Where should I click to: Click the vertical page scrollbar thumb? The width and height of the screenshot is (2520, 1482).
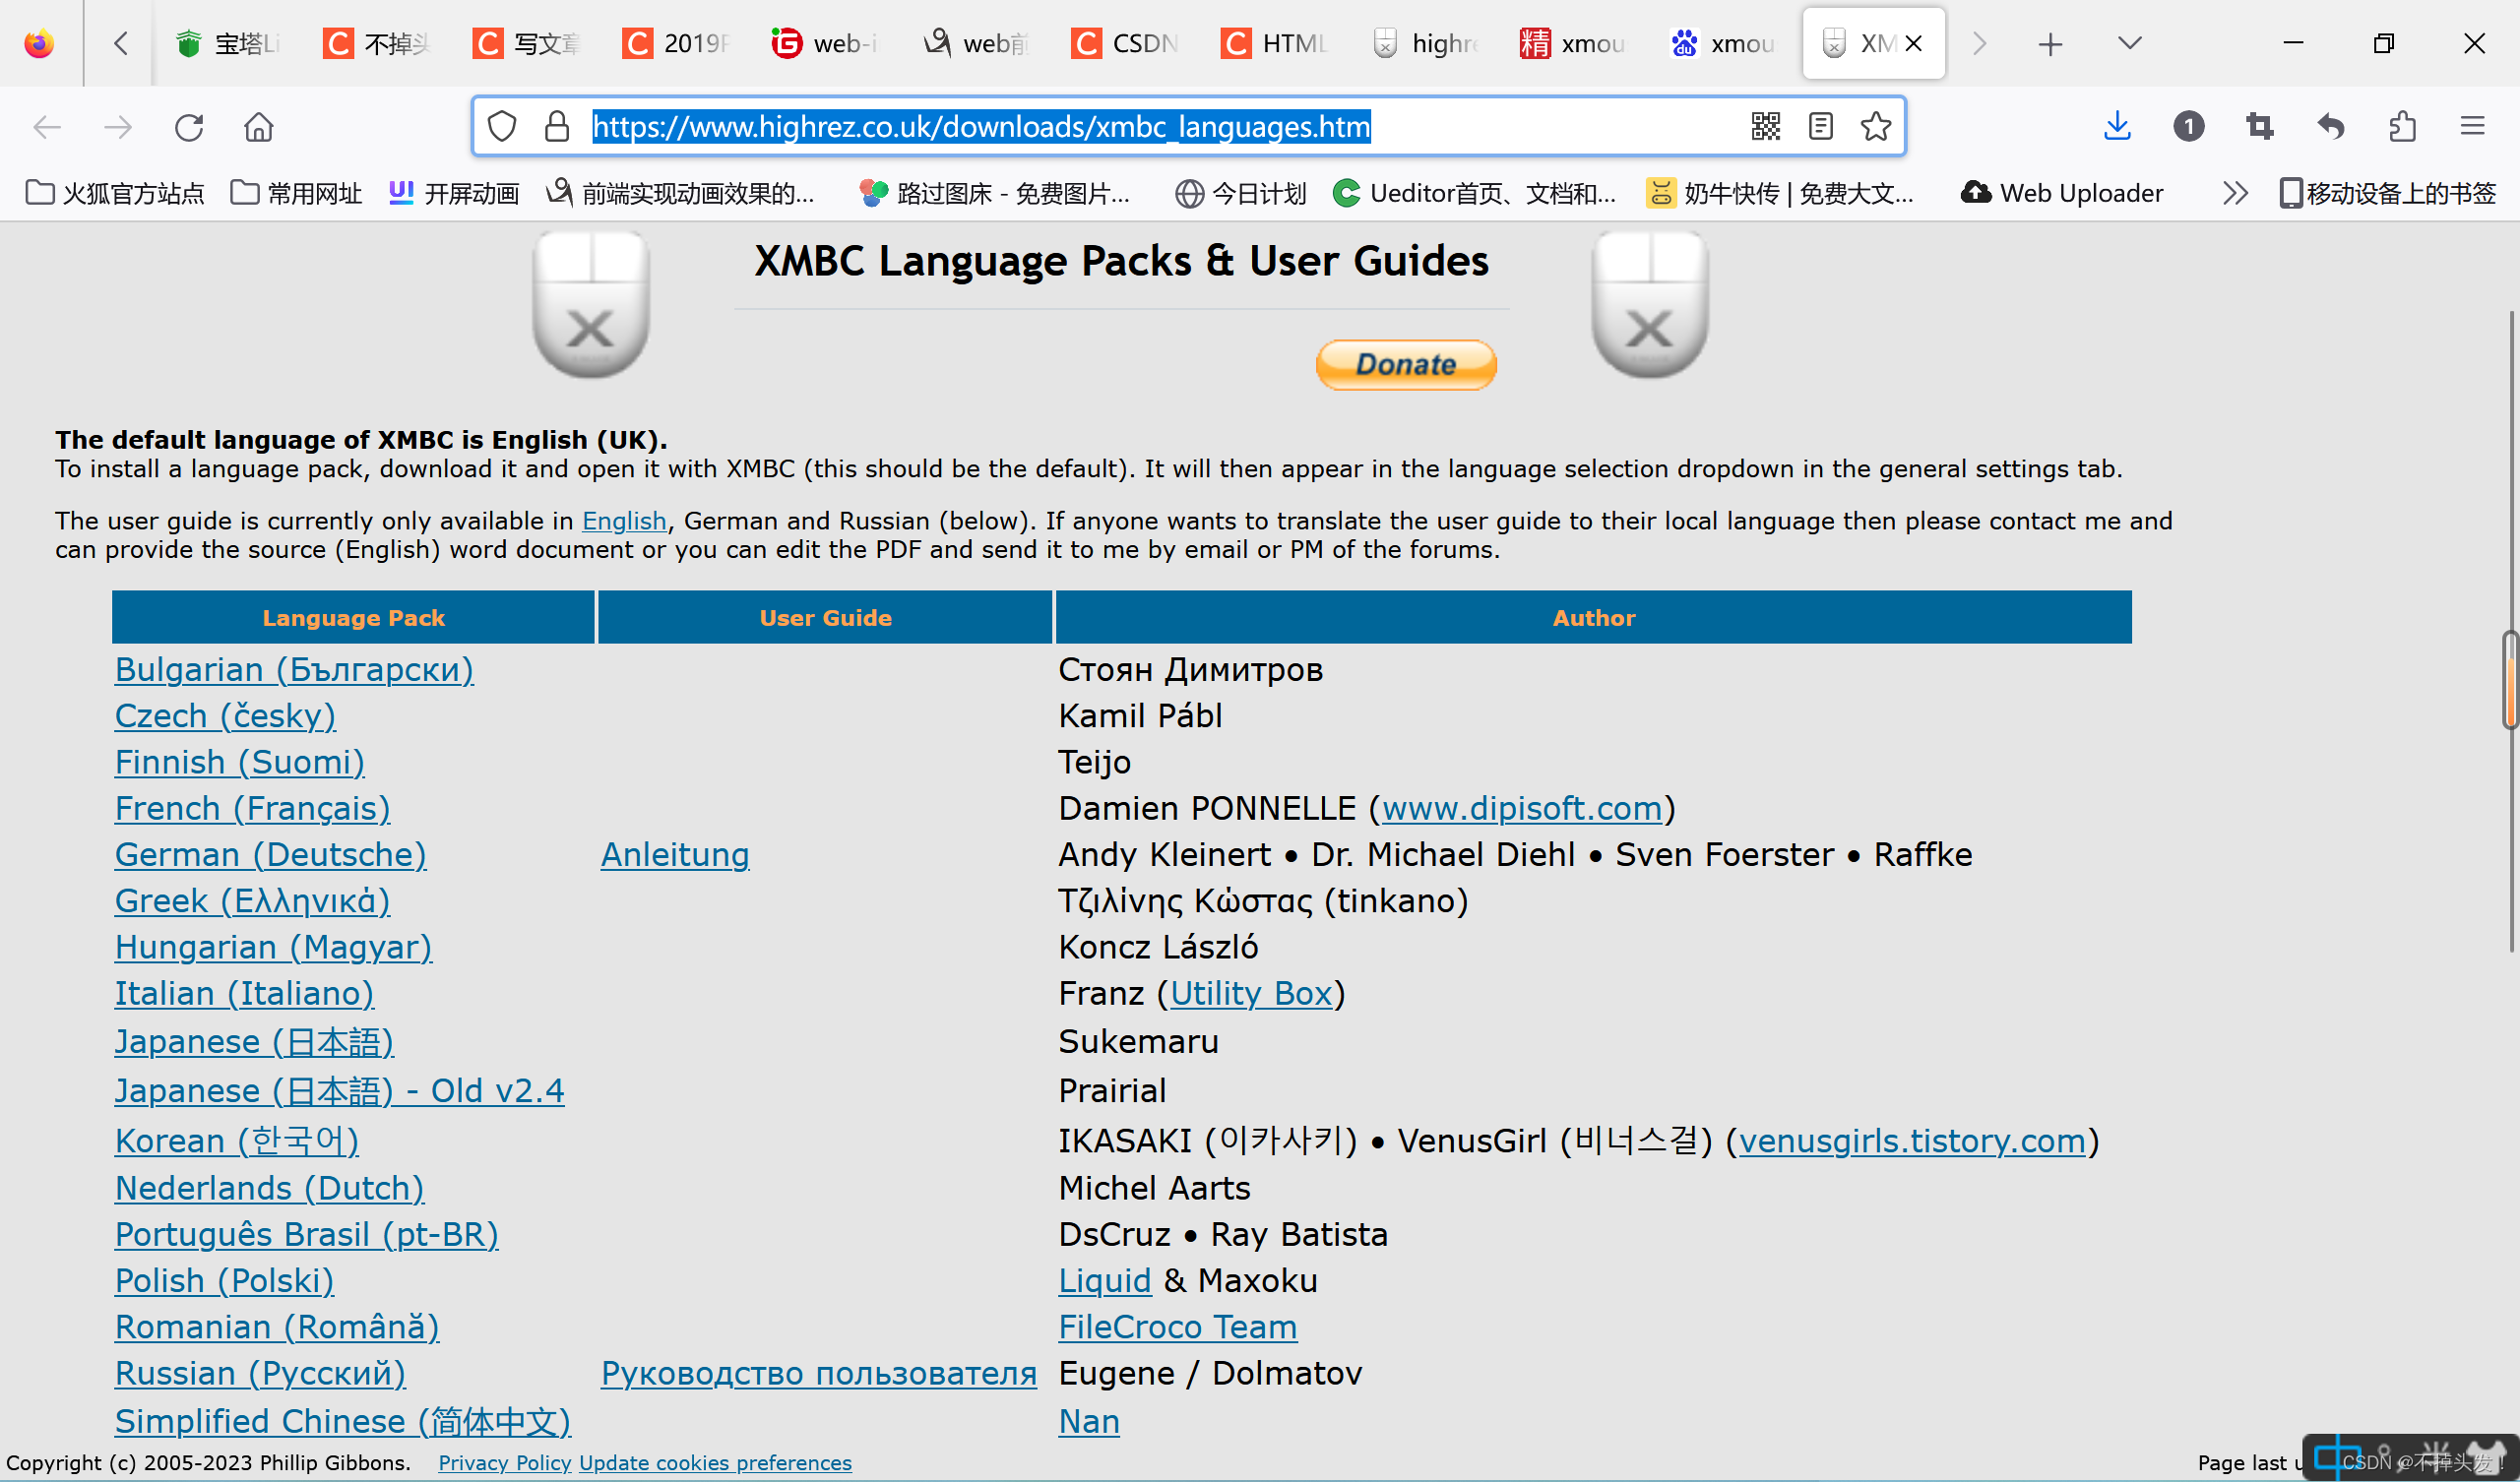(x=2509, y=680)
